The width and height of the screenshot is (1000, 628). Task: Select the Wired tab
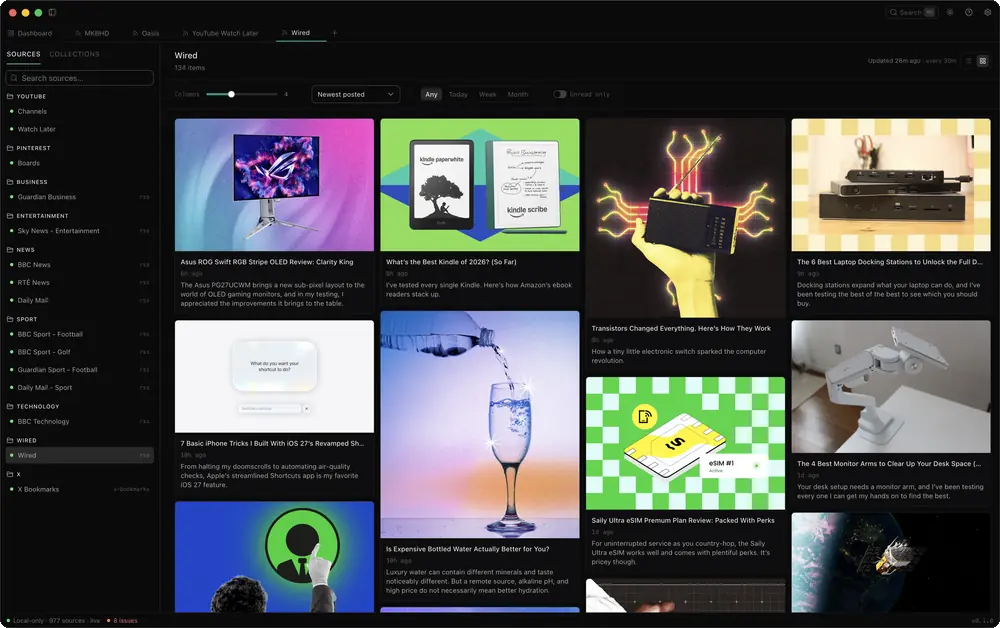pyautogui.click(x=300, y=33)
